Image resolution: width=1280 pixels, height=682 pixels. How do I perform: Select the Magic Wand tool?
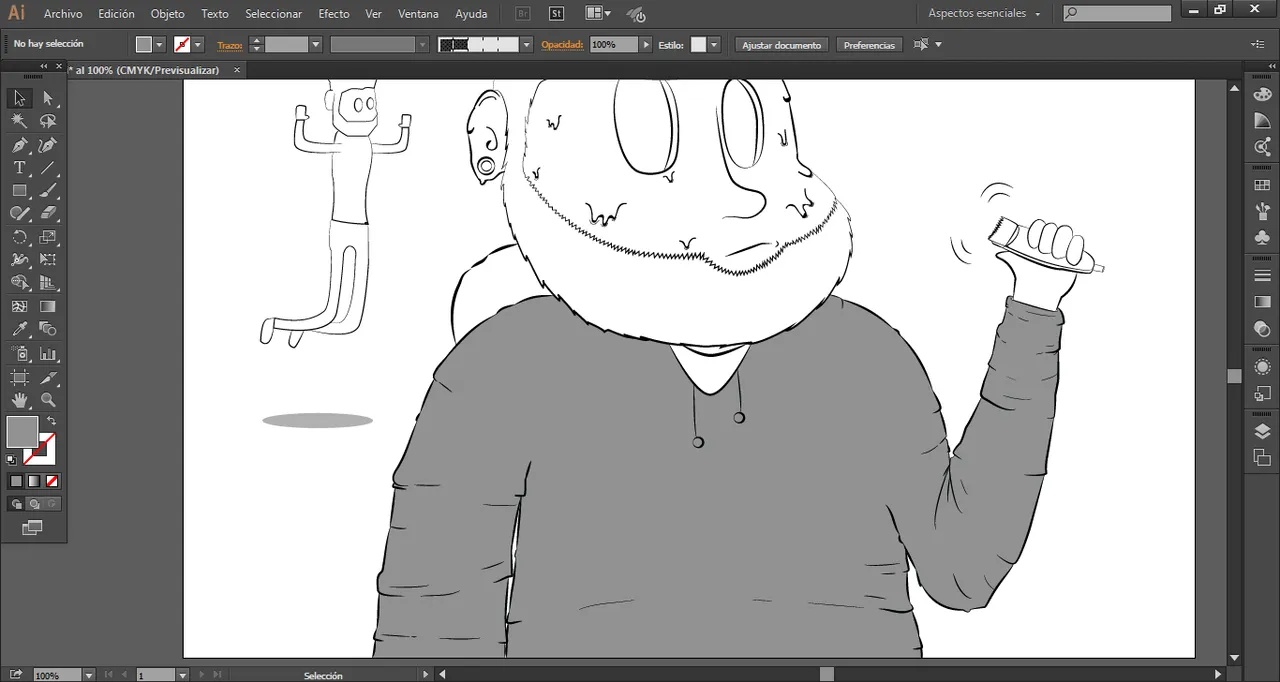click(x=19, y=121)
